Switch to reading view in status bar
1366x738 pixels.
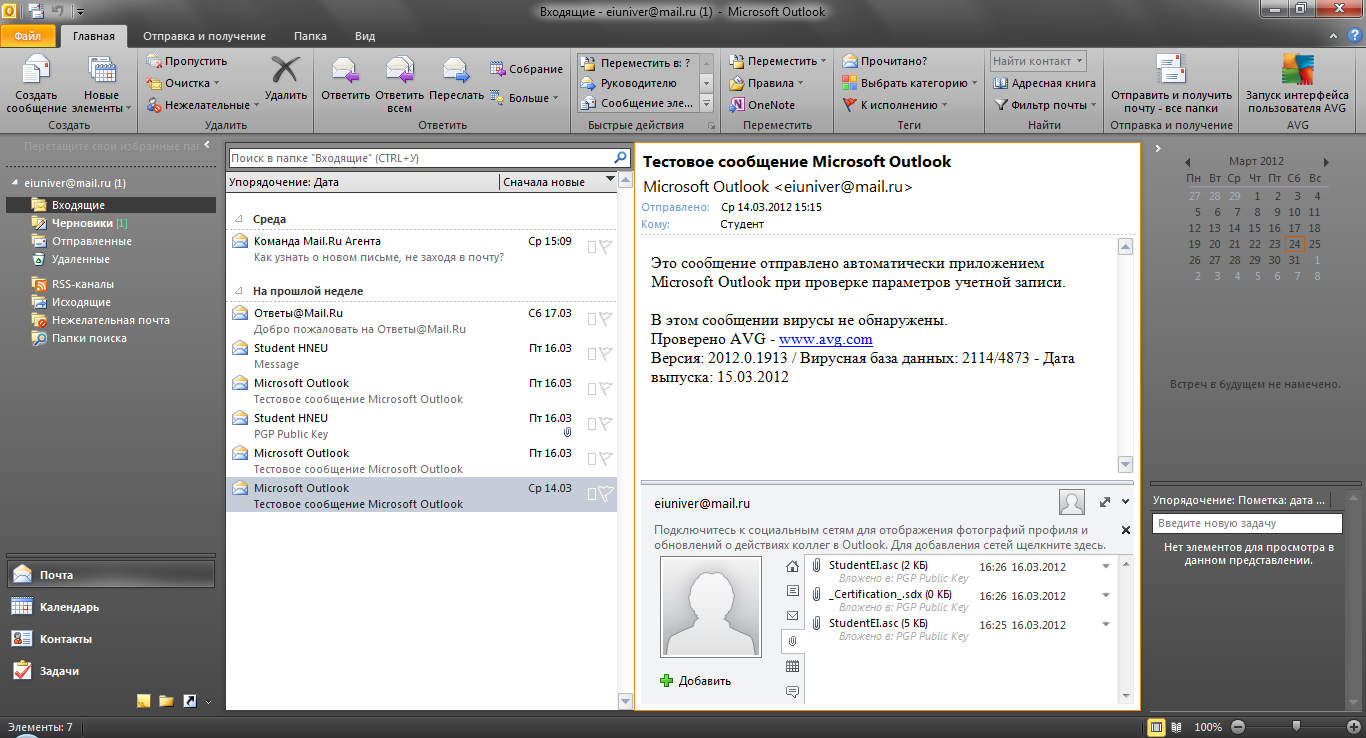[x=1177, y=727]
